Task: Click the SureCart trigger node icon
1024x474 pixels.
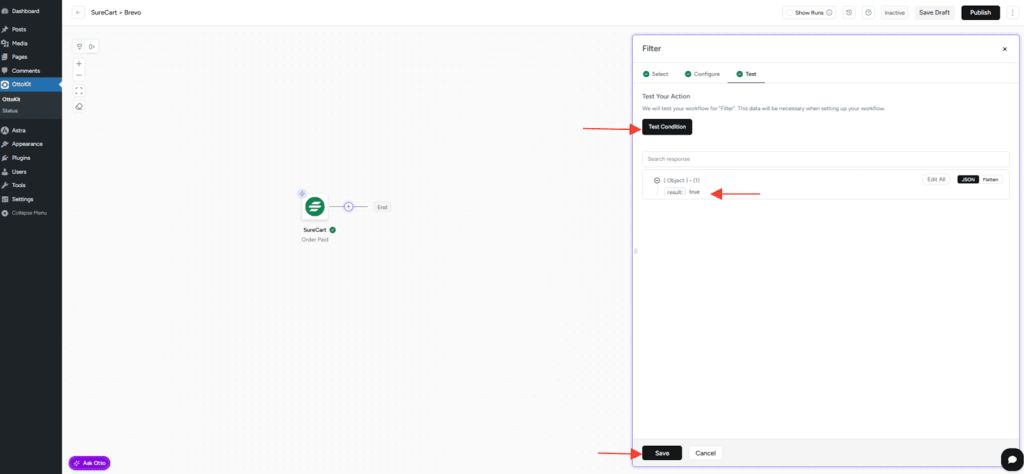Action: (x=315, y=207)
